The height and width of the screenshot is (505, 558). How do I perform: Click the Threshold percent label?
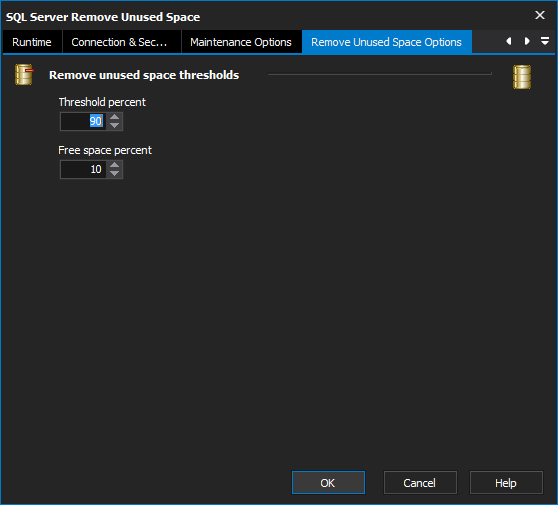tap(102, 102)
